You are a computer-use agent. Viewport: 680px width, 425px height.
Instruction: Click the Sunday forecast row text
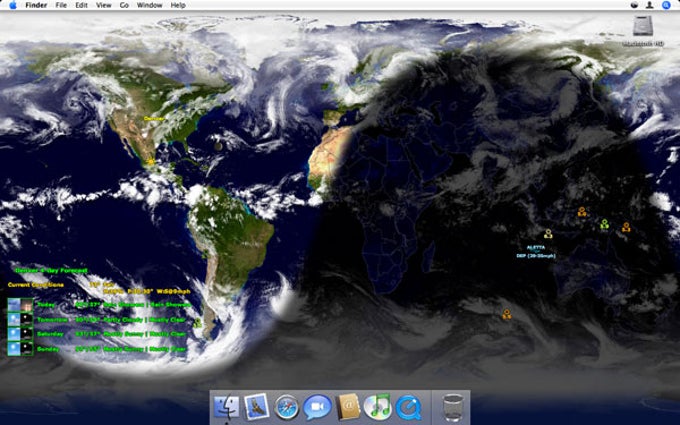click(111, 349)
